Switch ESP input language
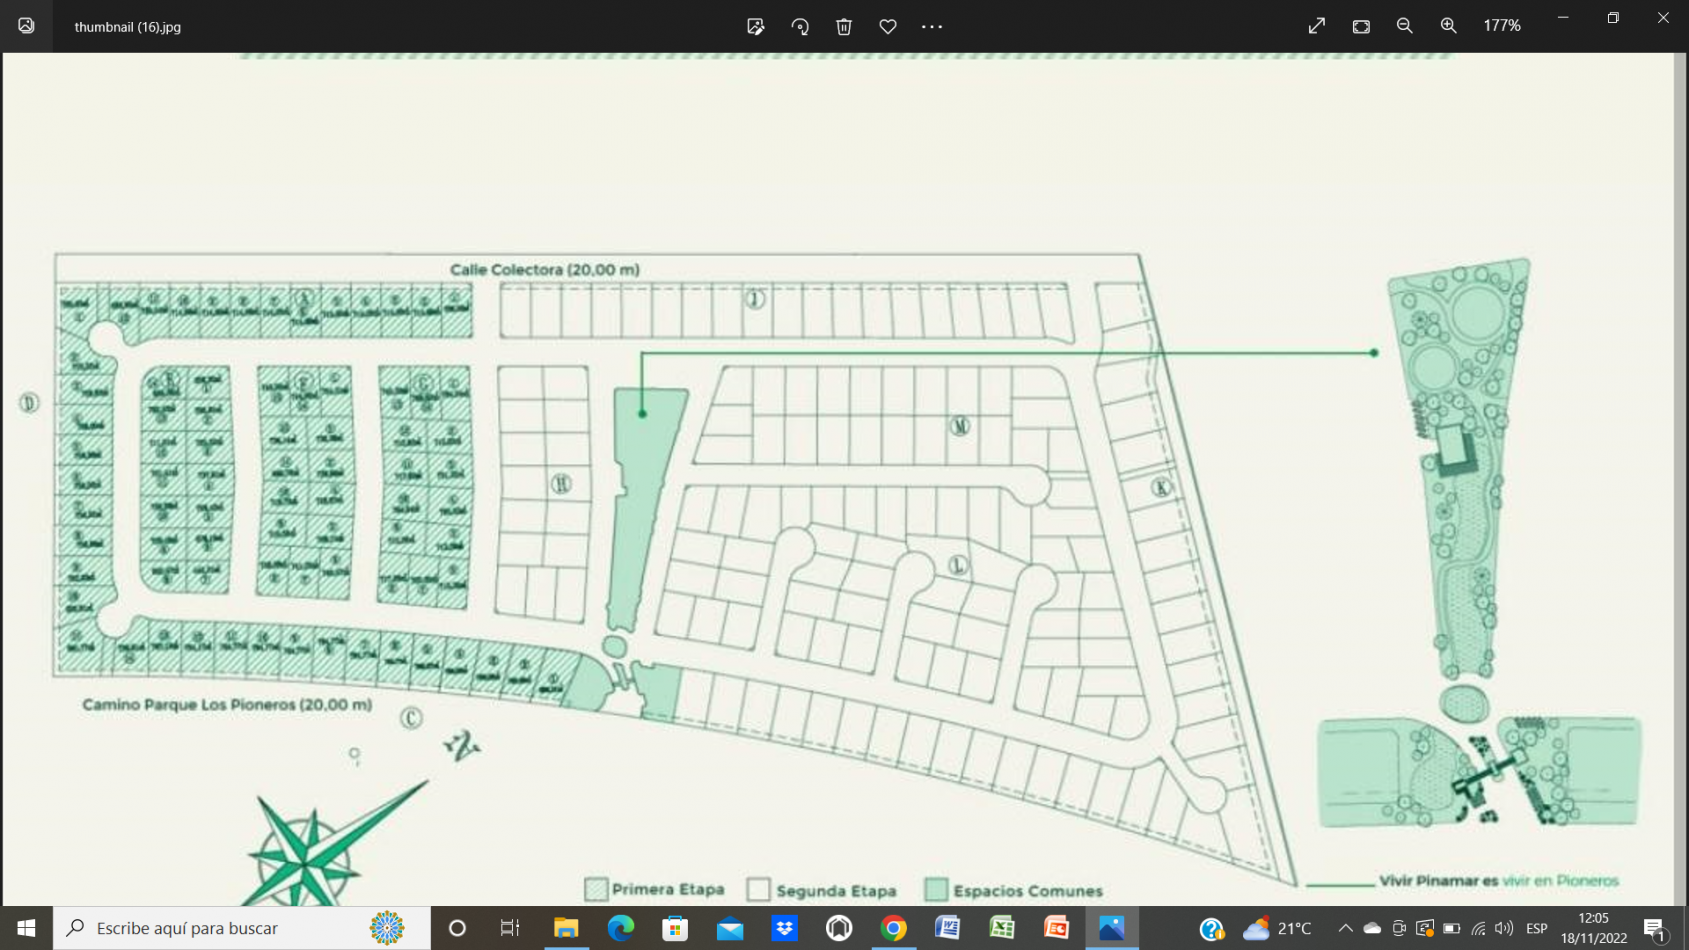The height and width of the screenshot is (950, 1689). [1537, 928]
